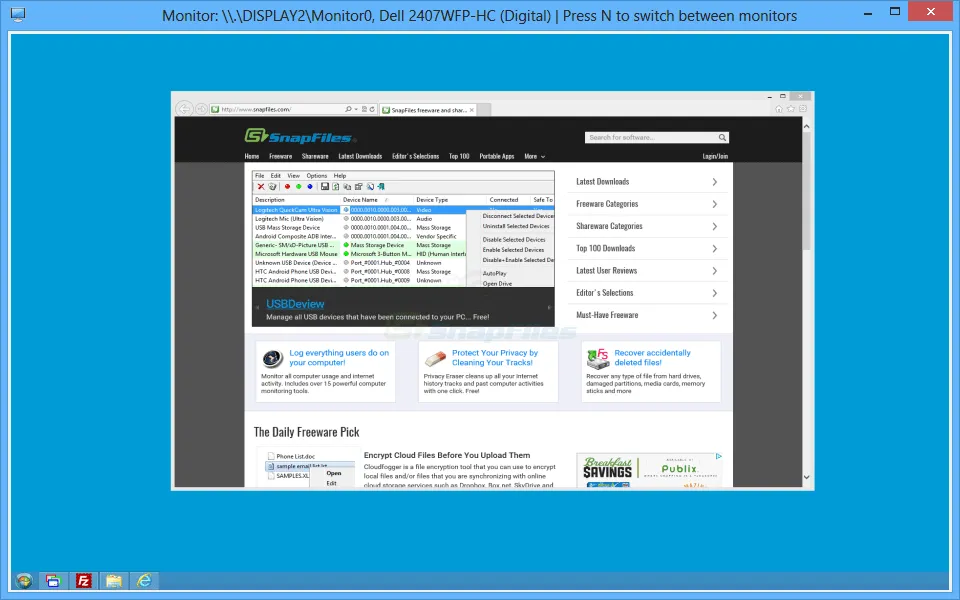Open the browser Favorites star icon
Viewport: 960px width, 600px height.
pyautogui.click(x=791, y=109)
